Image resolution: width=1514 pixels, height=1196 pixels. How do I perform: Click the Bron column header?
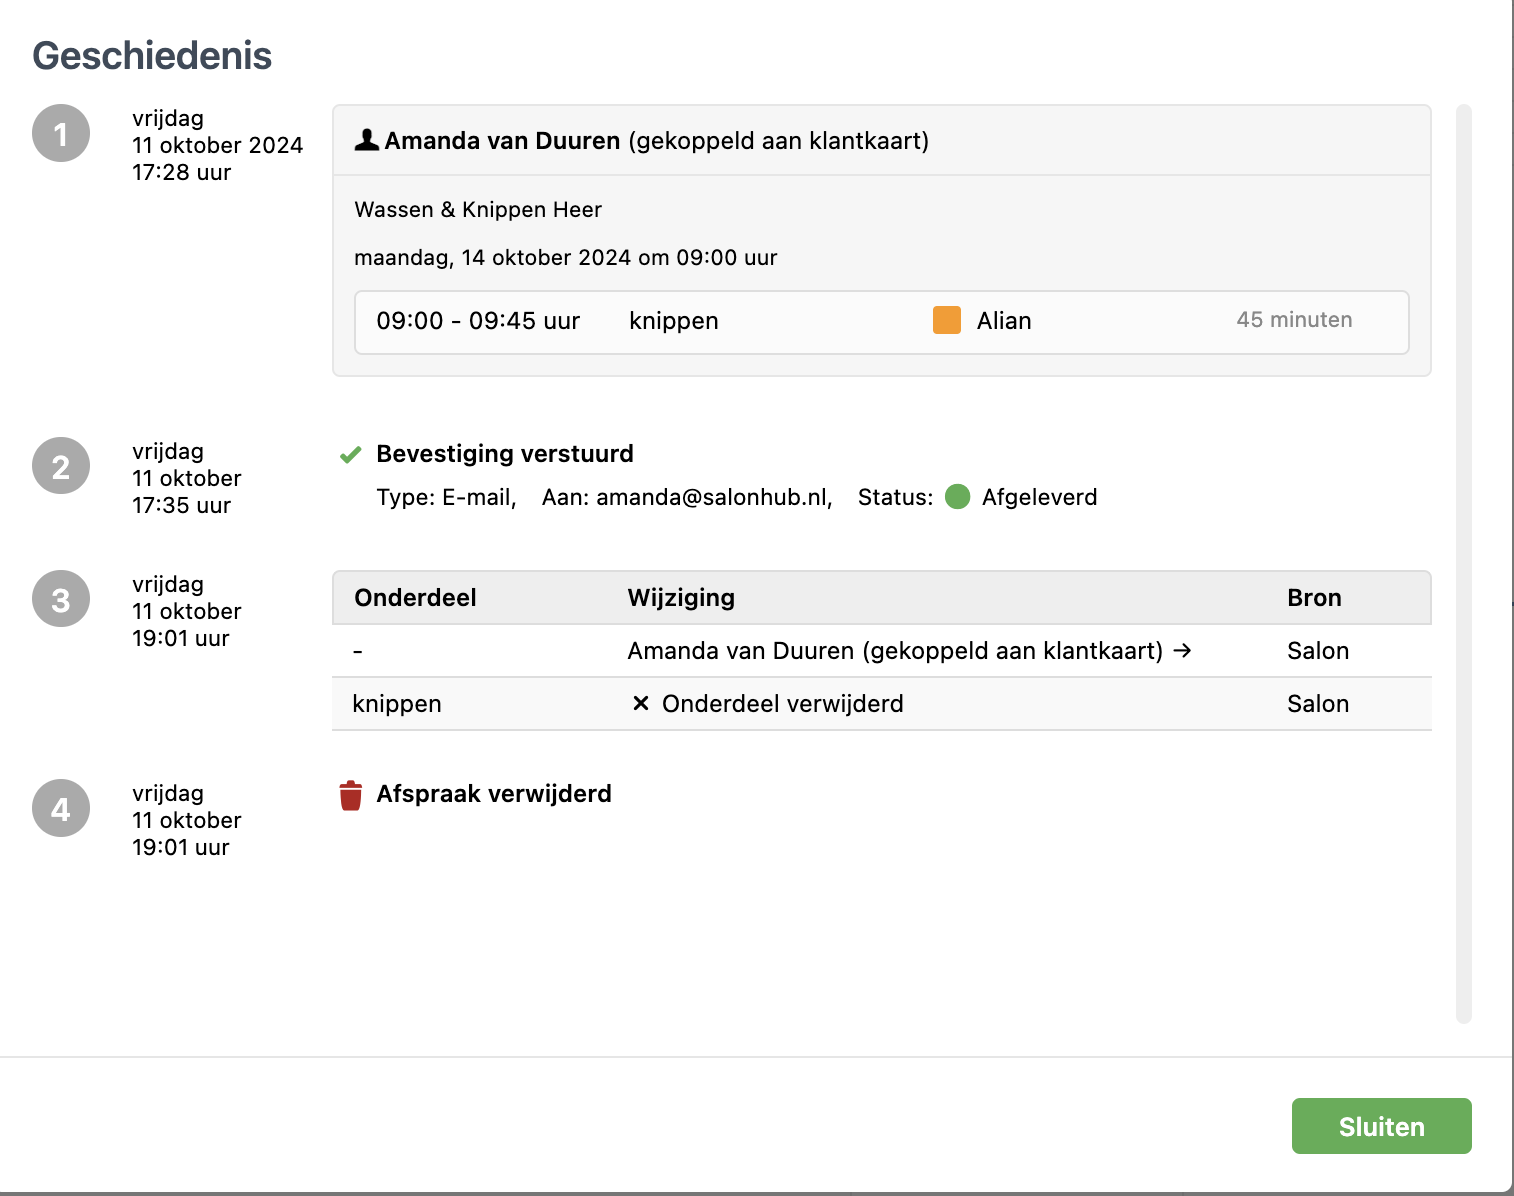click(x=1313, y=598)
